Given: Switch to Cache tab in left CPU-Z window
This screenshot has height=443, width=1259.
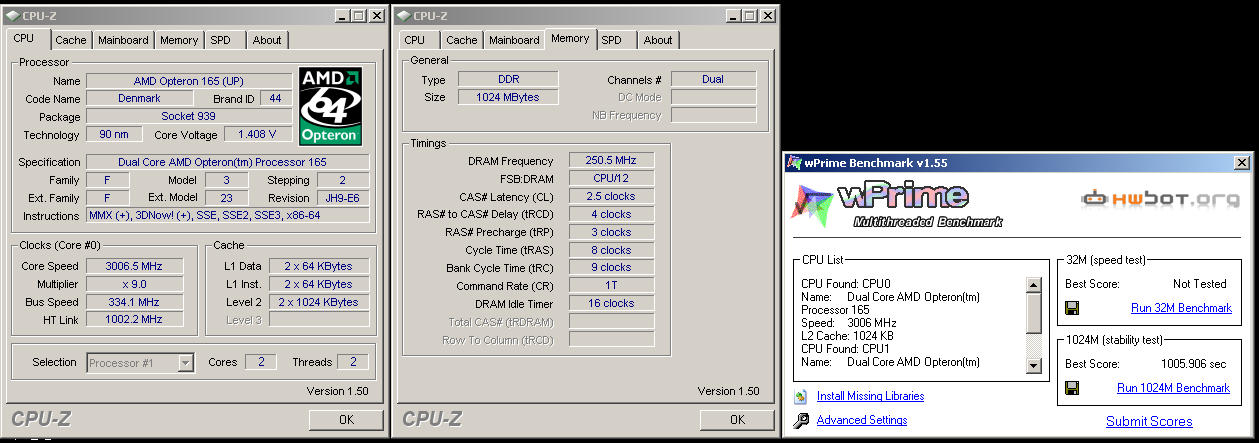Looking at the screenshot, I should click(x=71, y=40).
